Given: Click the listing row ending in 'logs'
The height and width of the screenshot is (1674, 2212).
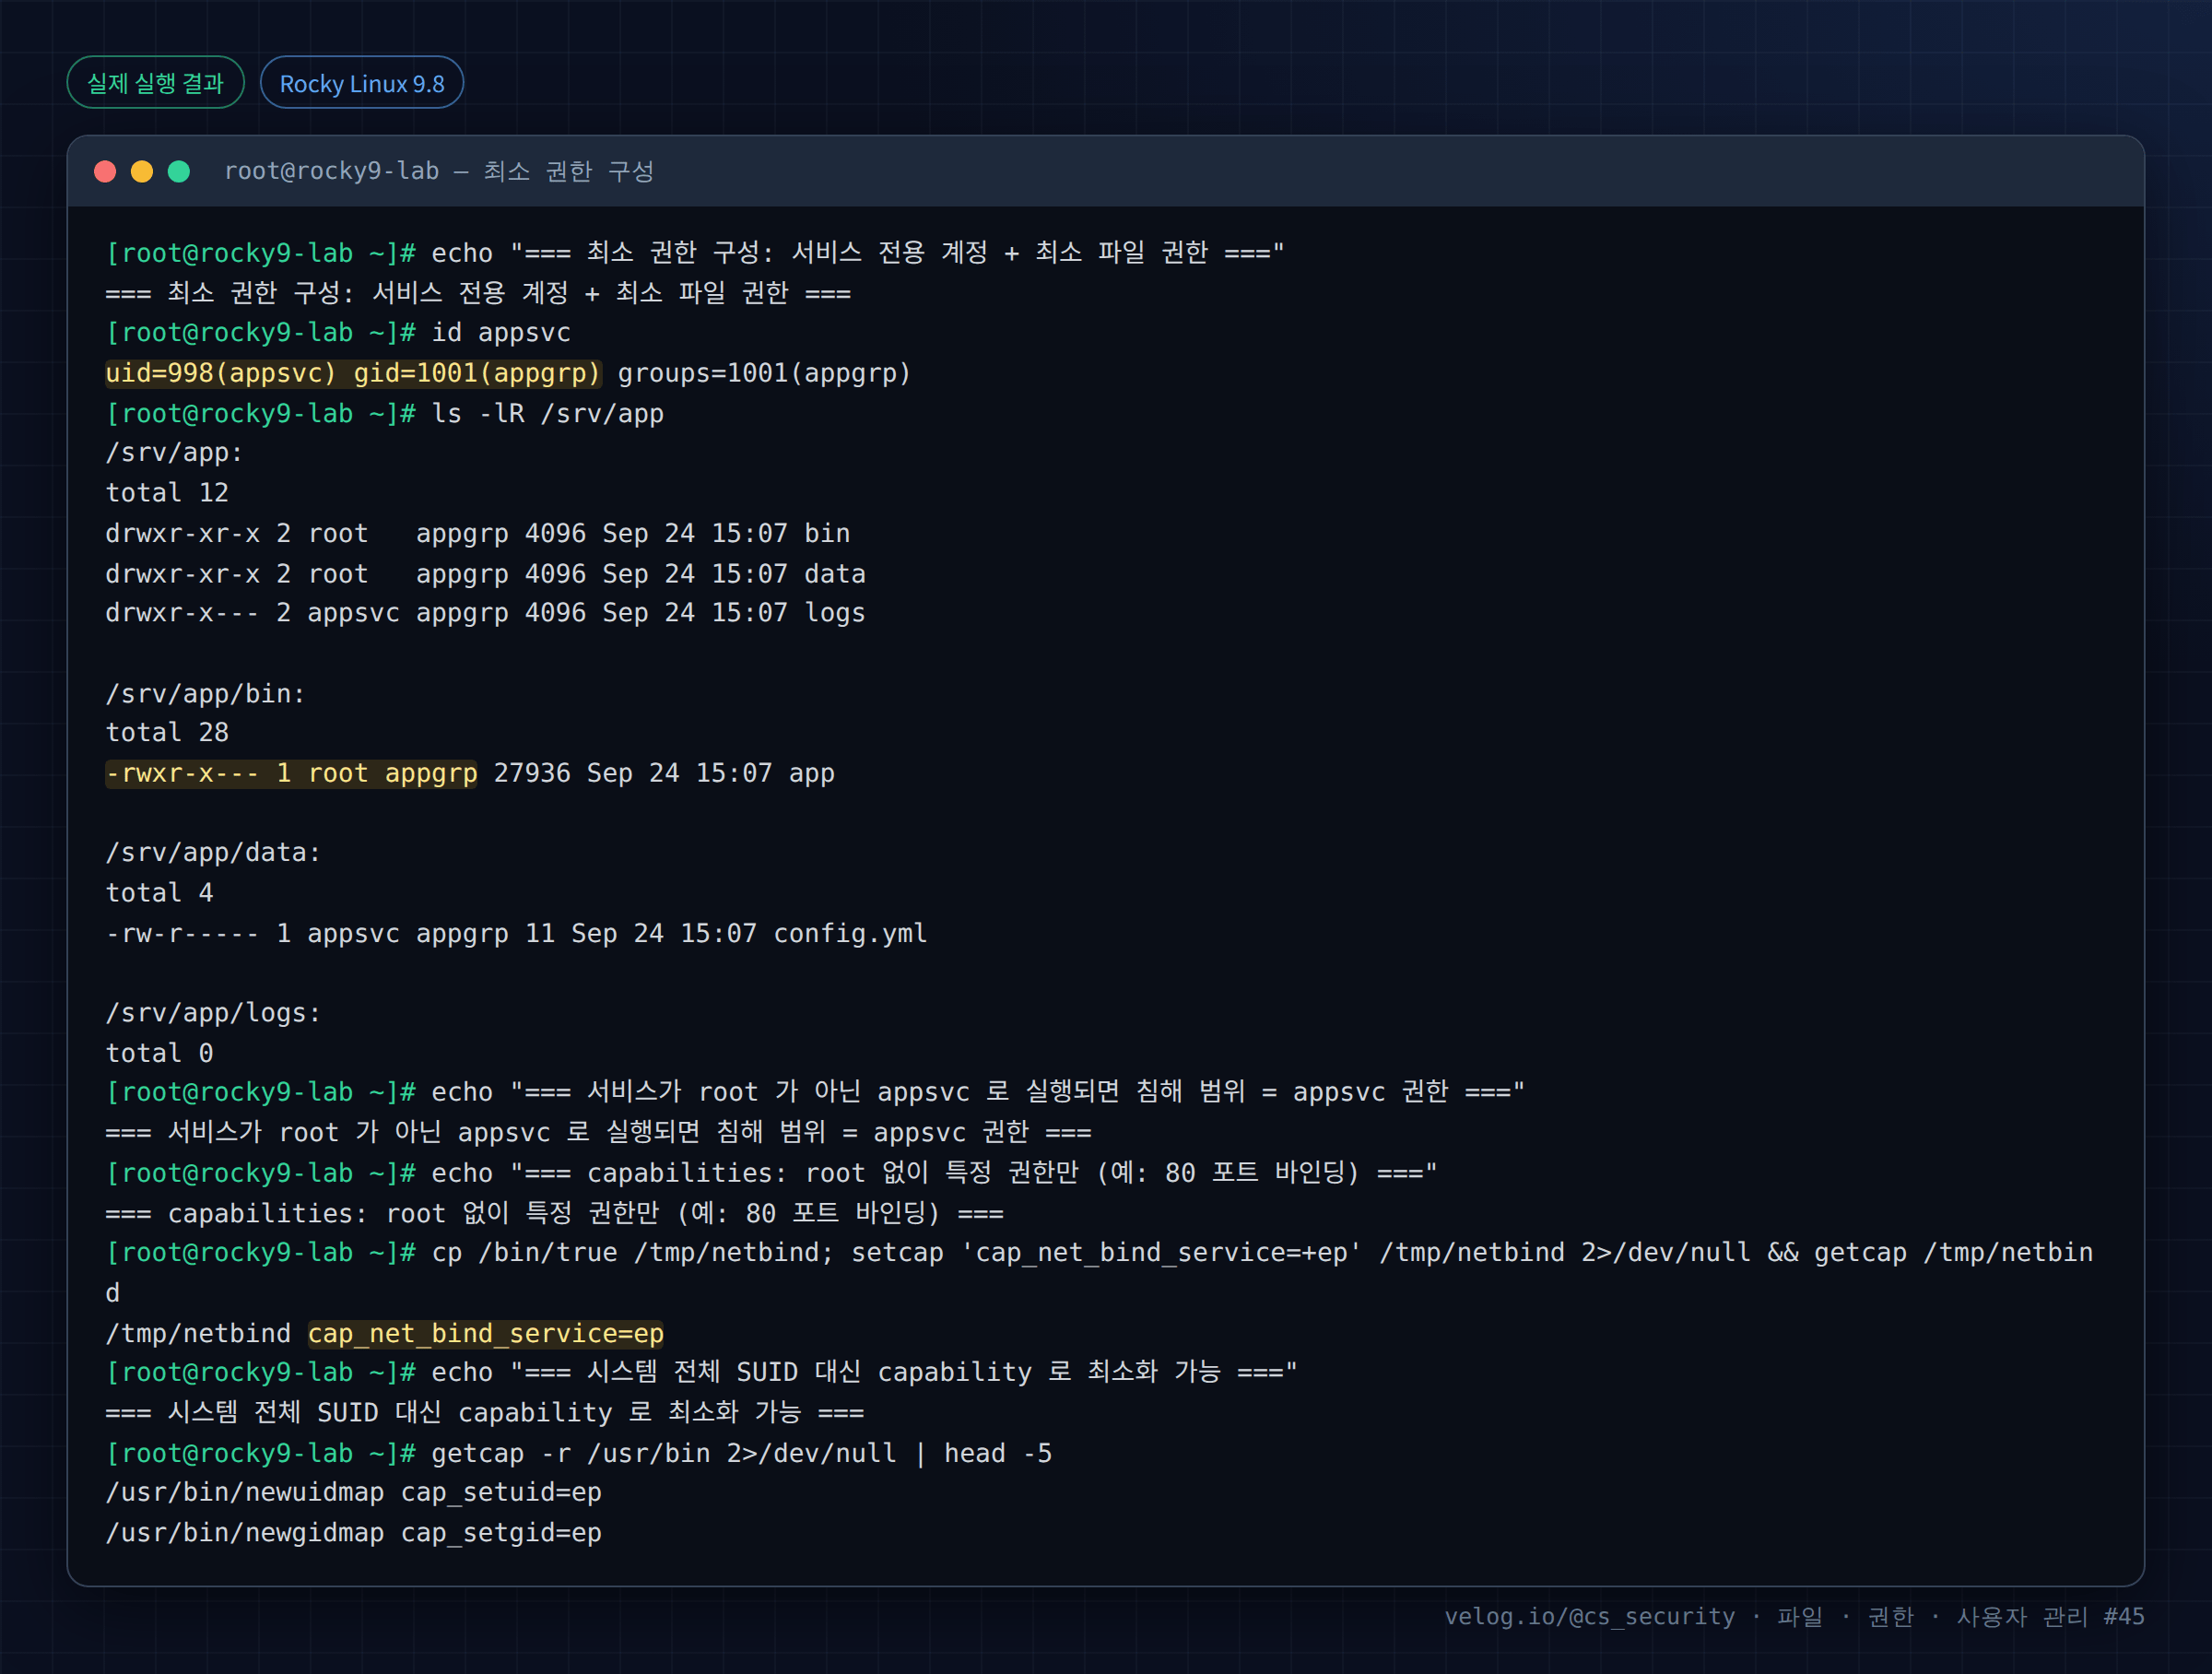Looking at the screenshot, I should (486, 613).
